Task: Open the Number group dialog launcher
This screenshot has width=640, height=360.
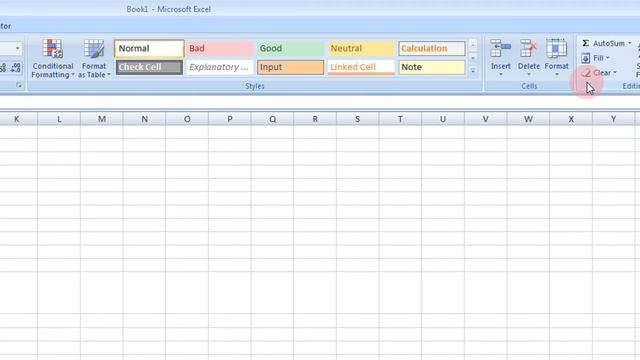Action: click(x=19, y=85)
